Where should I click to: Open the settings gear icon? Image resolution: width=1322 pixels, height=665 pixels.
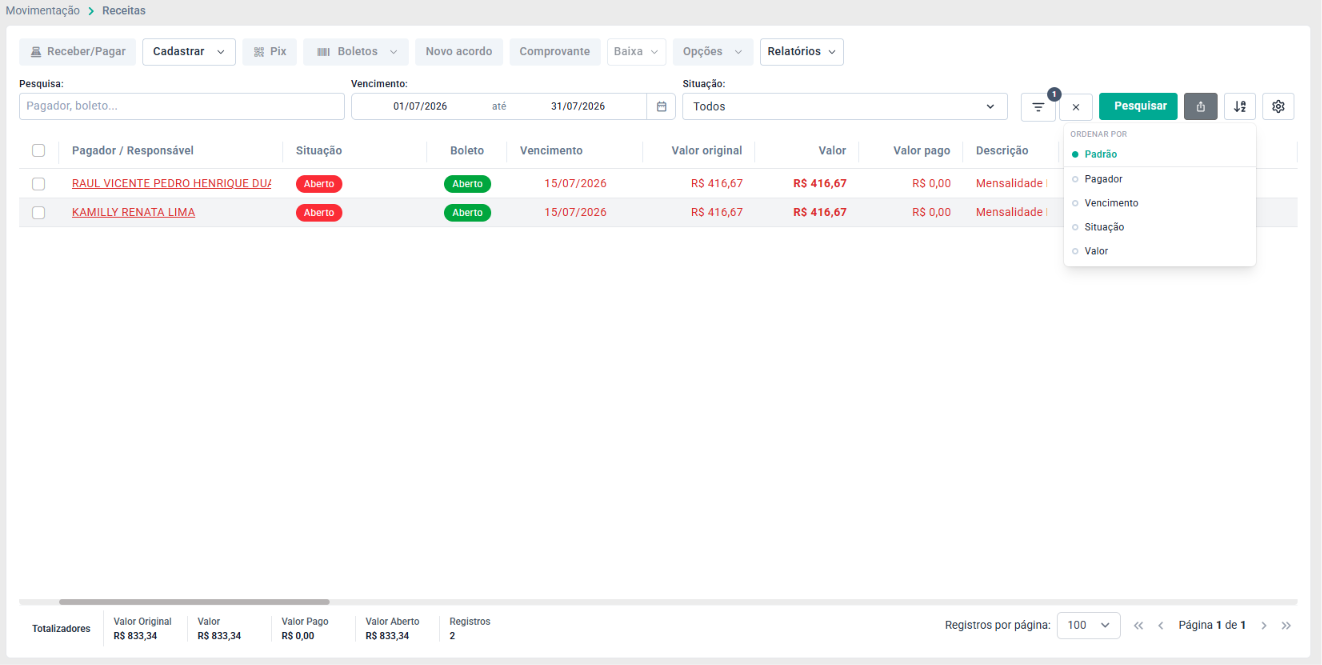point(1278,106)
